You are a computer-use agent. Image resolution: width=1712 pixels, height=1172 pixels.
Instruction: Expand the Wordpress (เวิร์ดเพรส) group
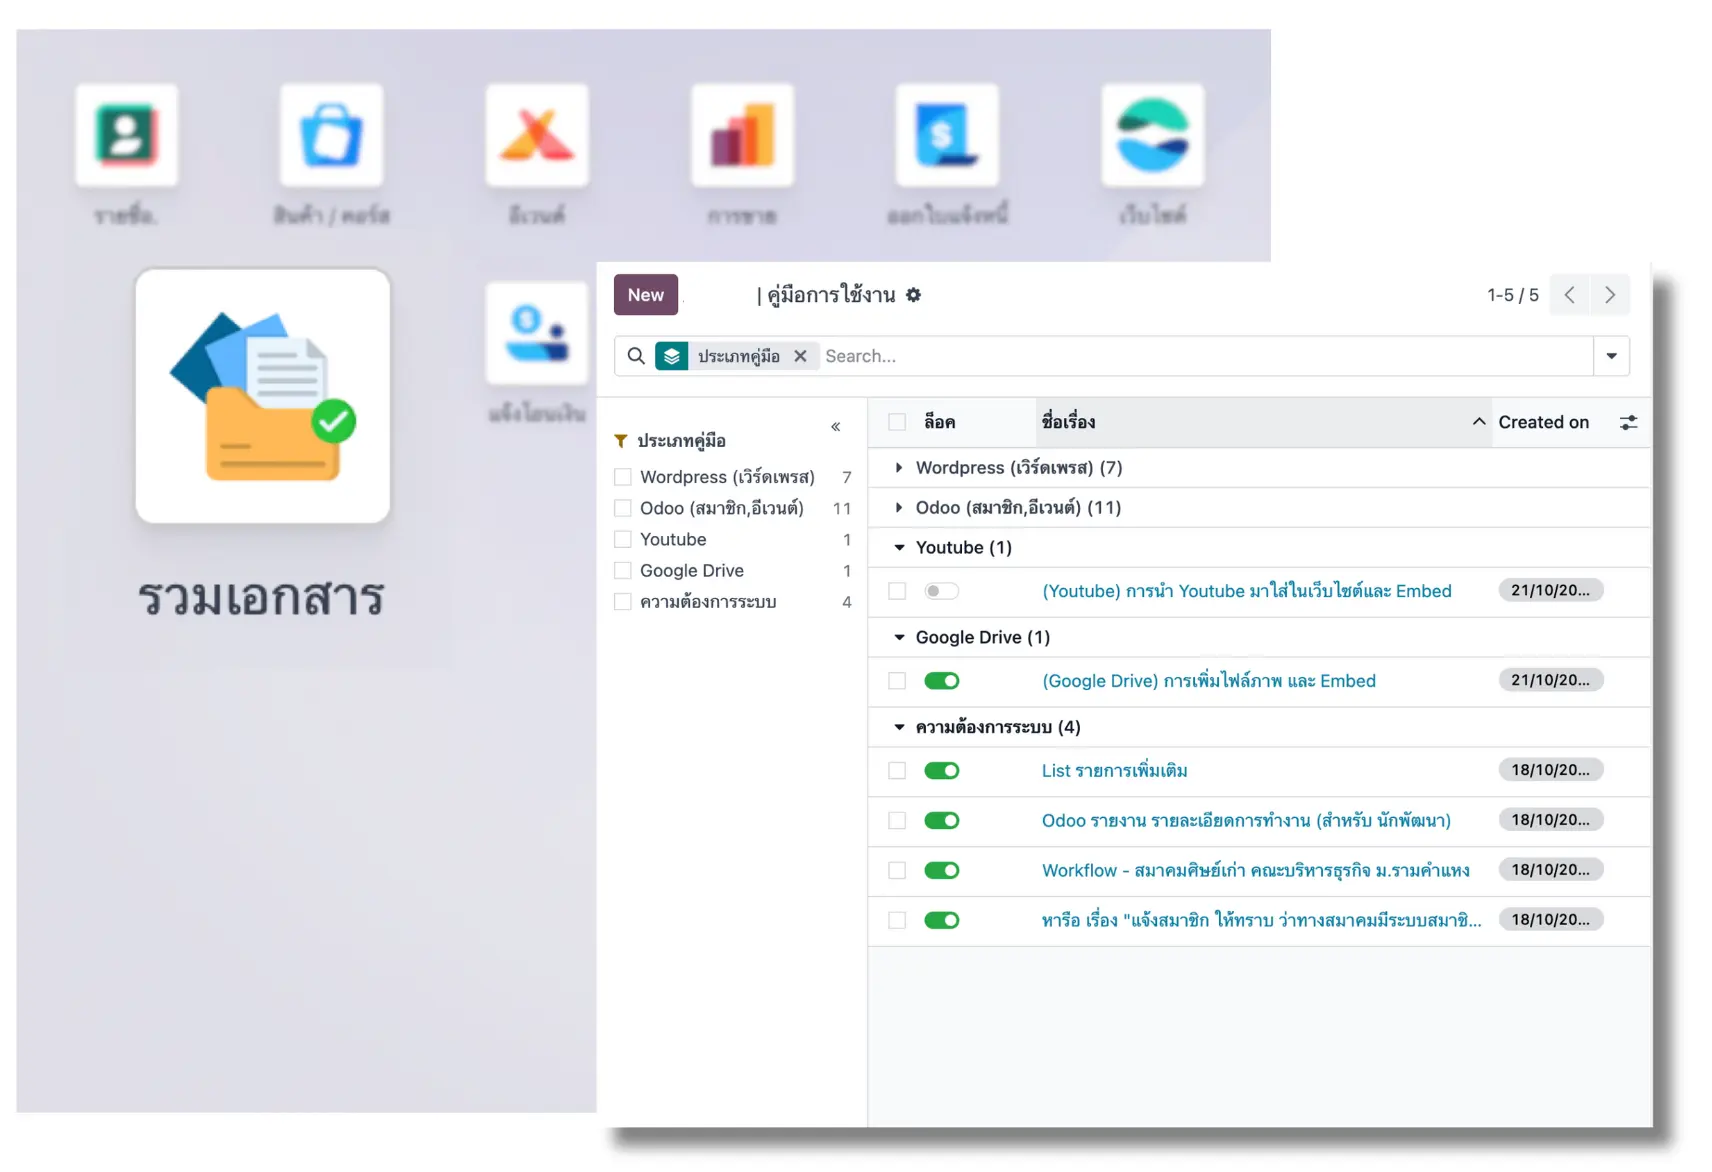point(899,468)
